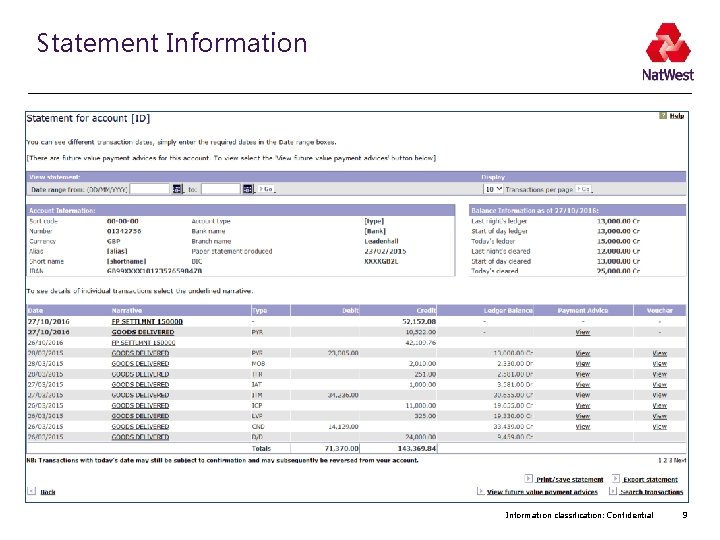View voucher for the MOB row

[x=660, y=364]
